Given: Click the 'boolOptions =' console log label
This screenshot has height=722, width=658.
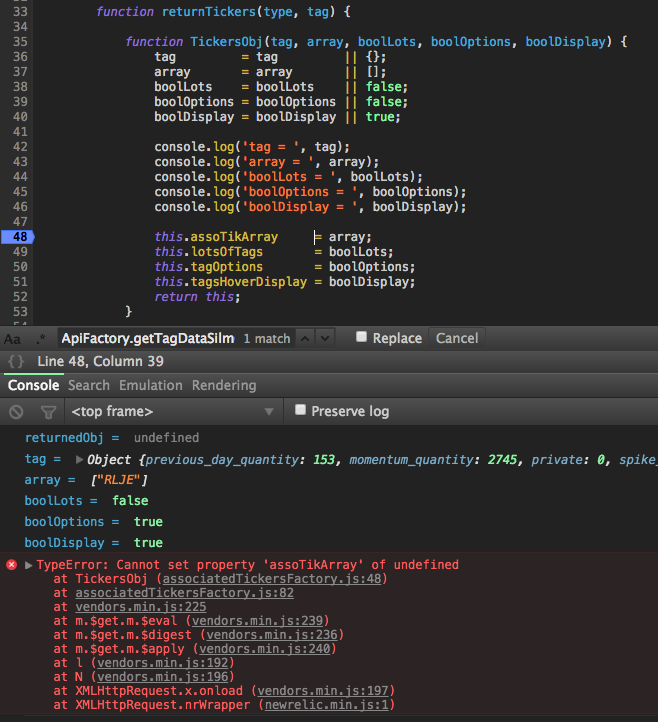Looking at the screenshot, I should click(x=72, y=522).
